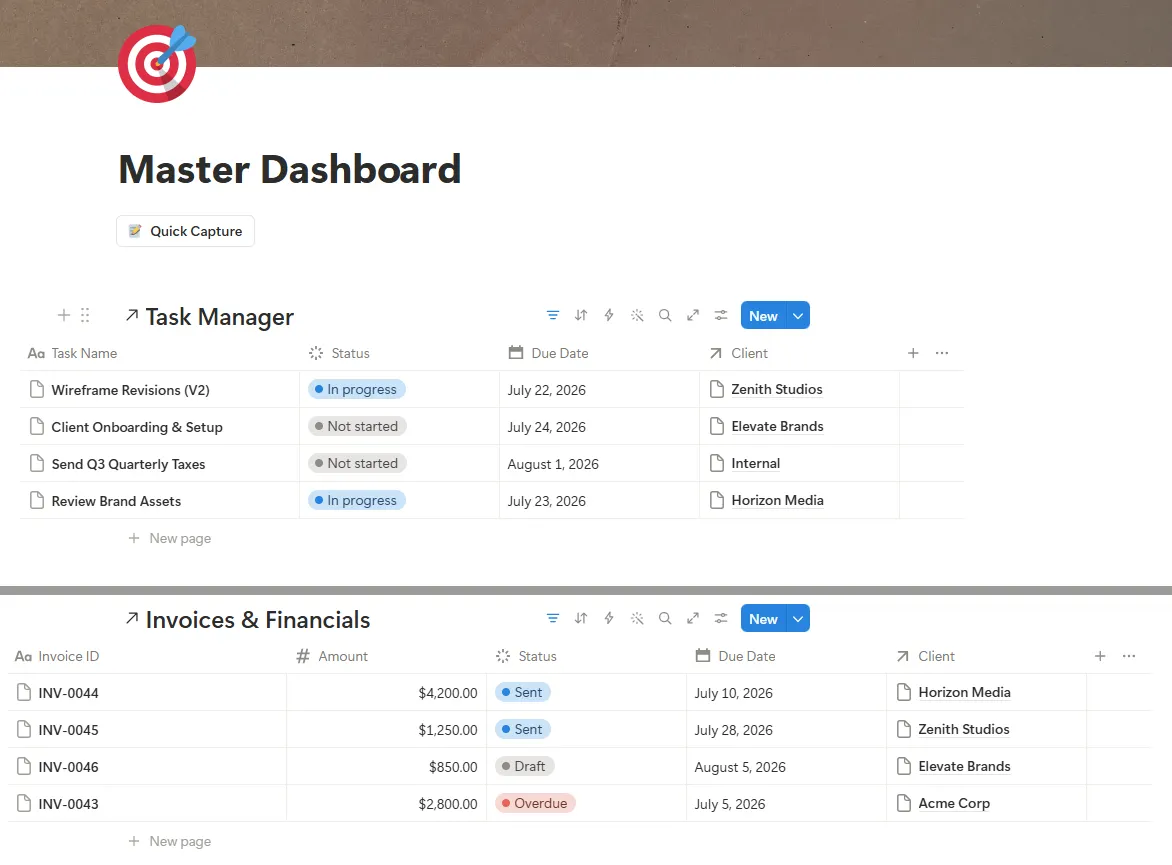Screen dimensions: 1172x865
Task: Open Invoices & Financials view settings
Action: (x=721, y=618)
